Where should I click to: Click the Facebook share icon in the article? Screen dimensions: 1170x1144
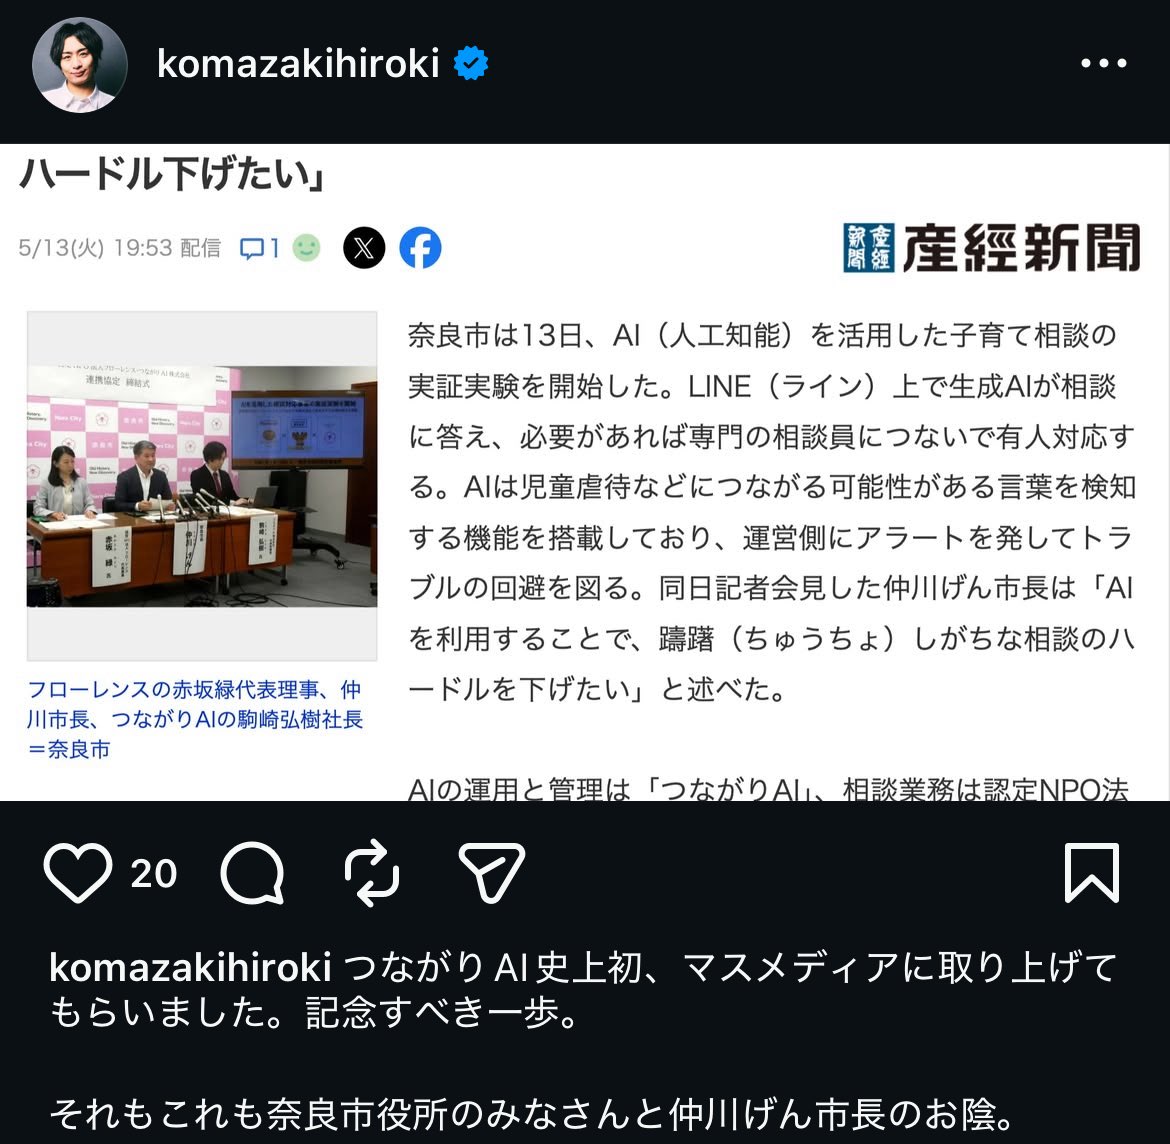pyautogui.click(x=420, y=248)
